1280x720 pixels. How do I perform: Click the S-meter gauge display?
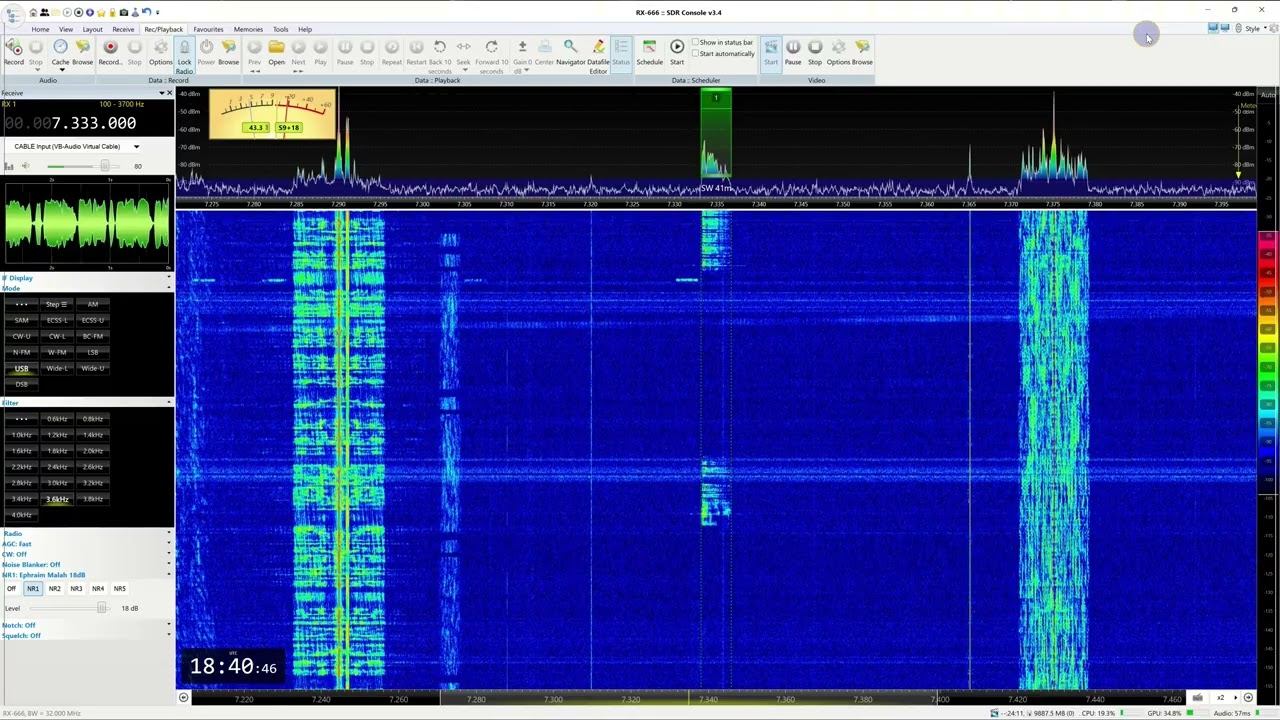272,113
